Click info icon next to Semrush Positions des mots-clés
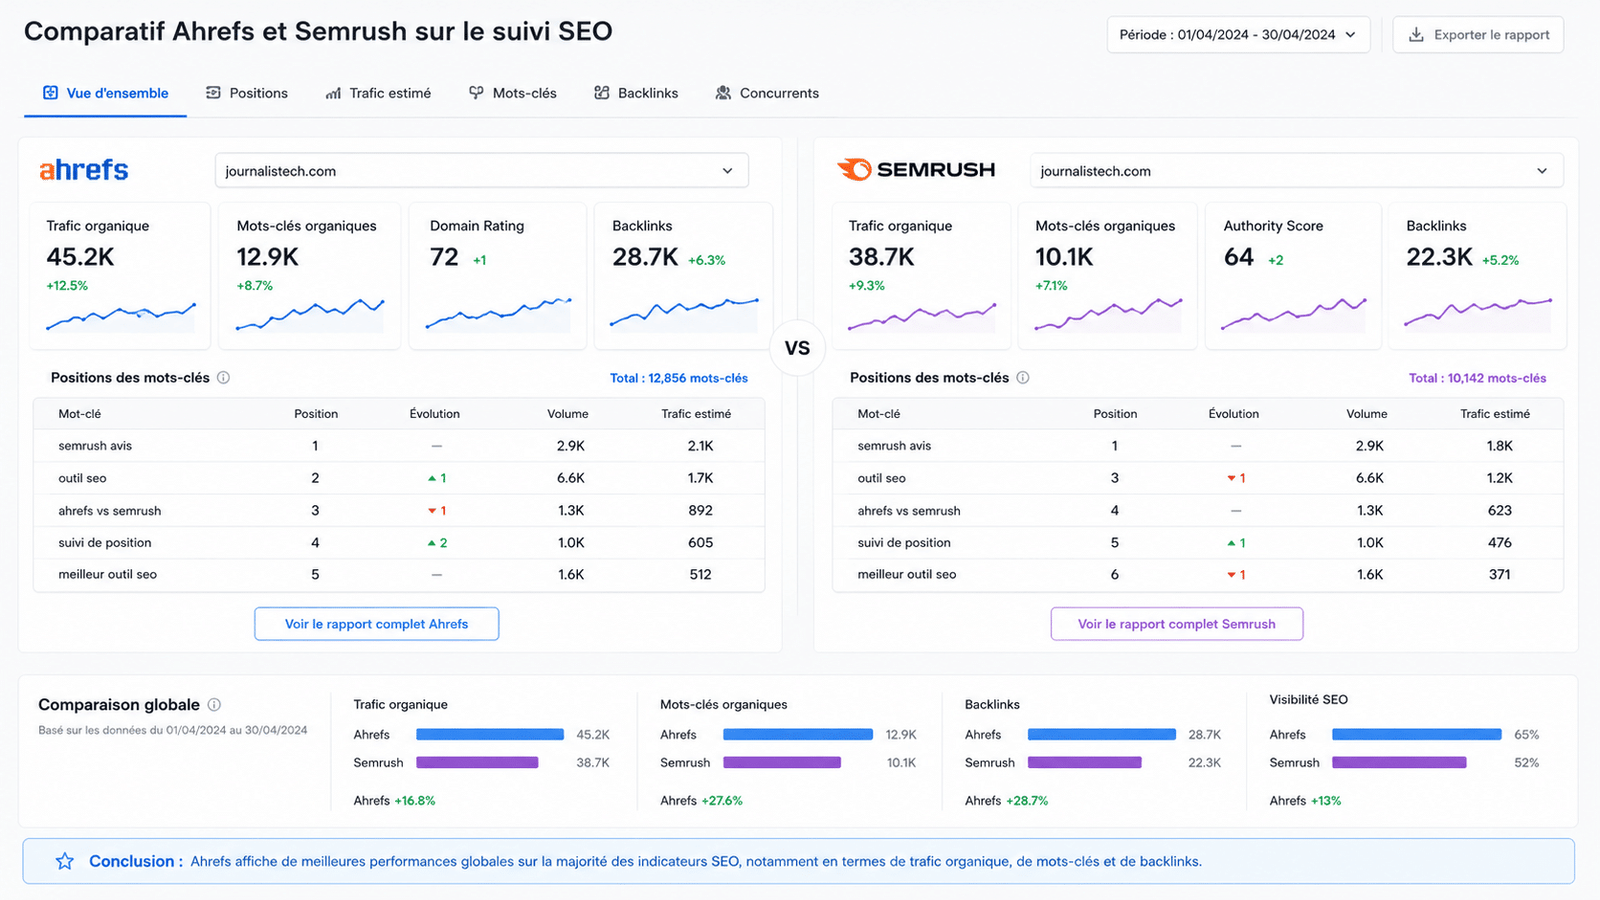Screen dimensions: 1600x900 pyautogui.click(x=1023, y=378)
